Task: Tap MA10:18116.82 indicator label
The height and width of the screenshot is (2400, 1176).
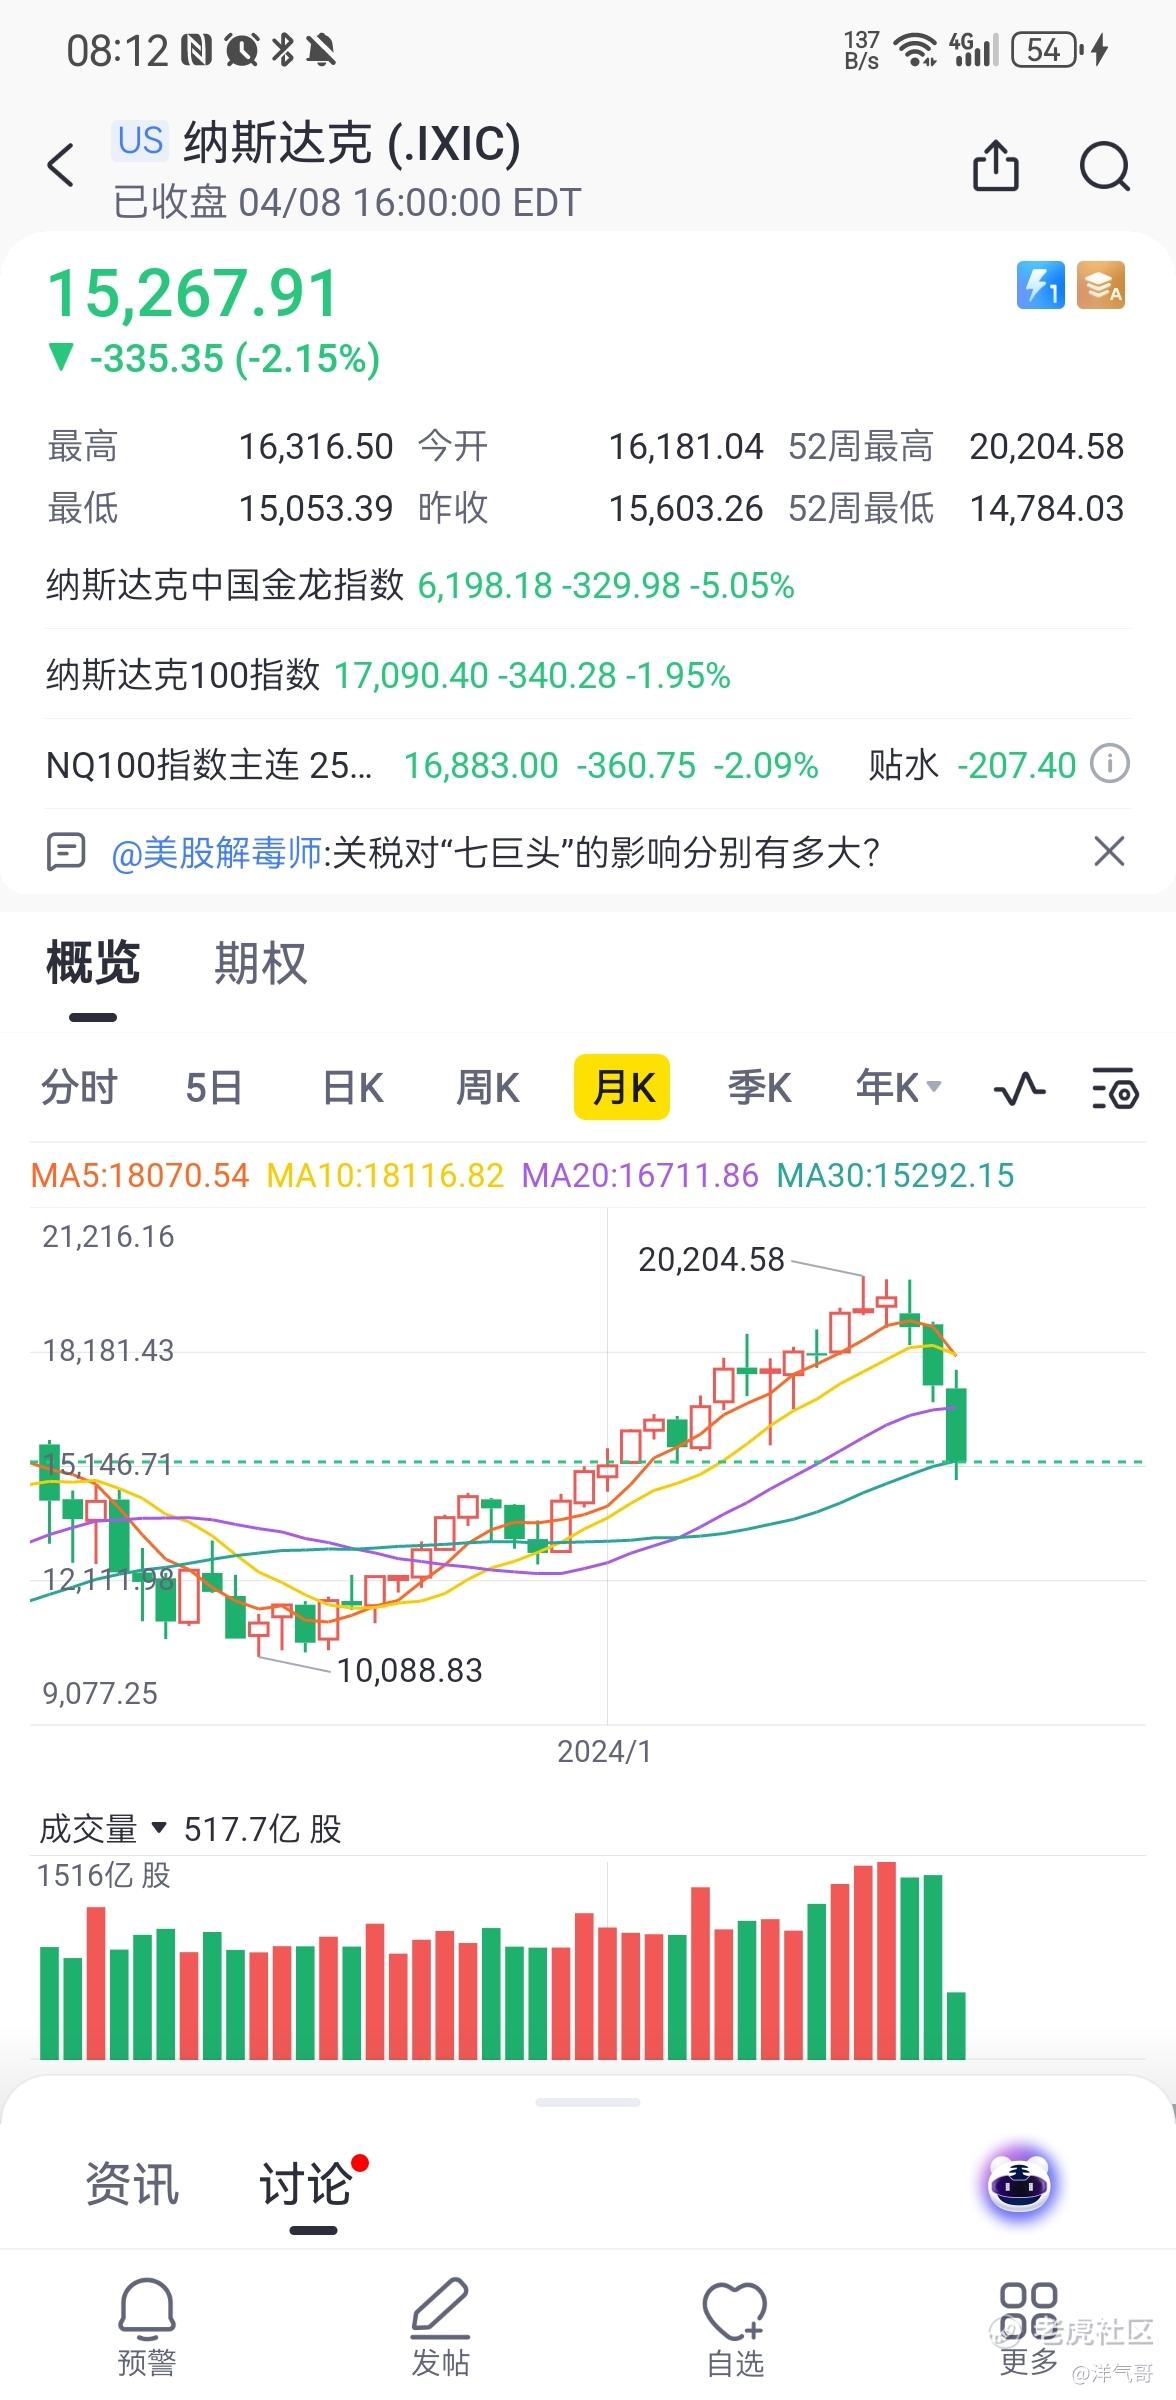Action: (385, 1175)
